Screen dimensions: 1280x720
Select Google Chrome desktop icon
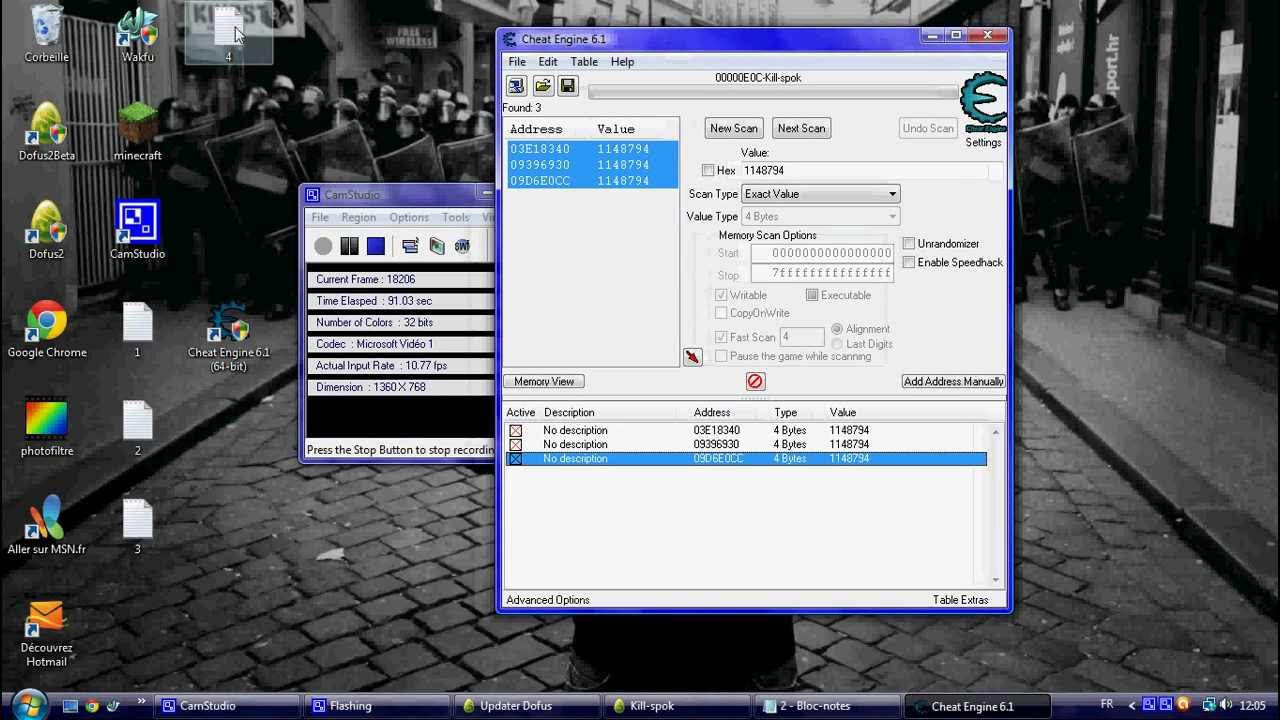[x=47, y=329]
